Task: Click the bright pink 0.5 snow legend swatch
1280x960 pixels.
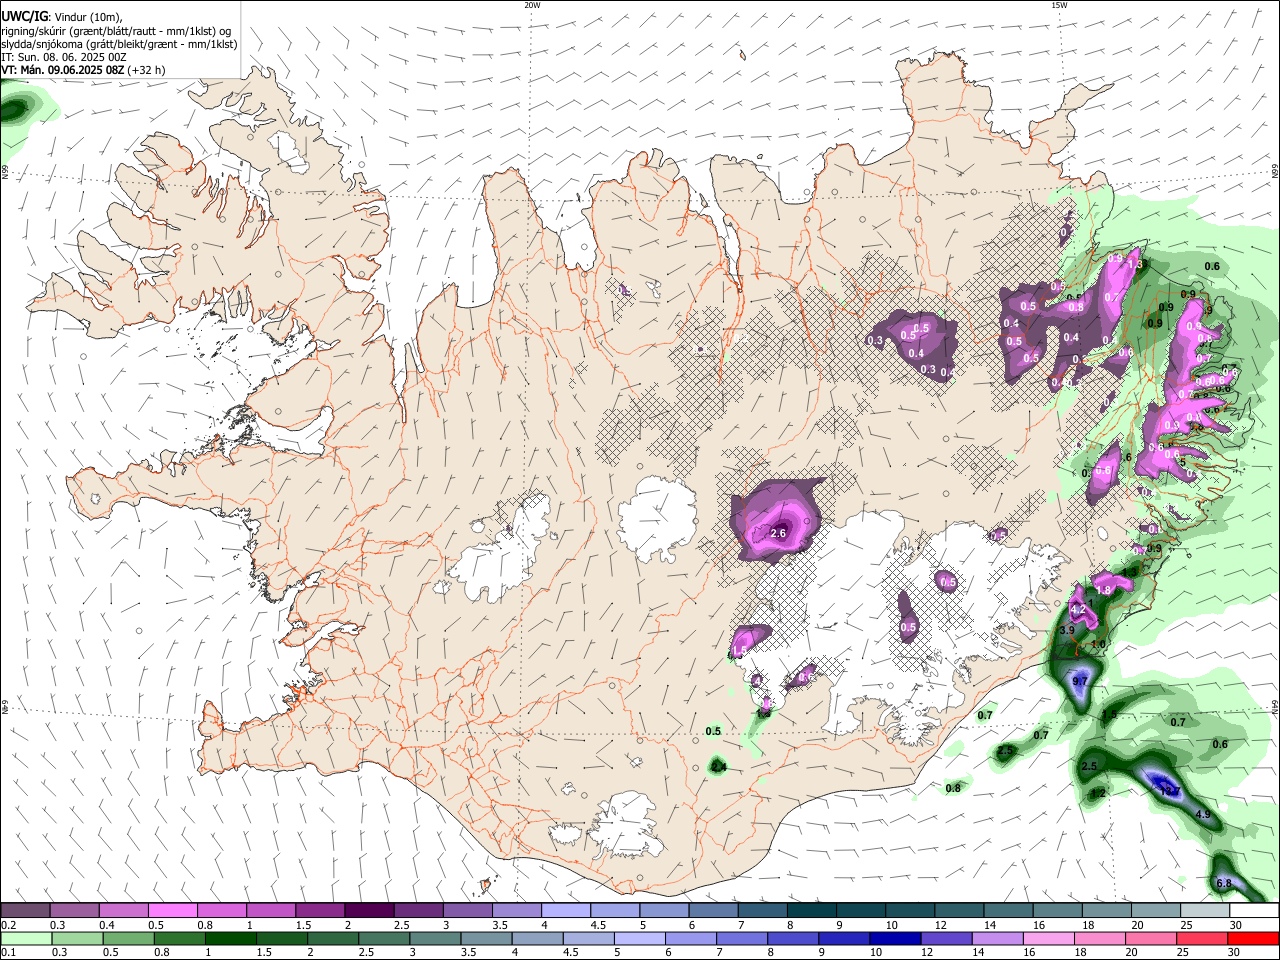Action: 172,910
